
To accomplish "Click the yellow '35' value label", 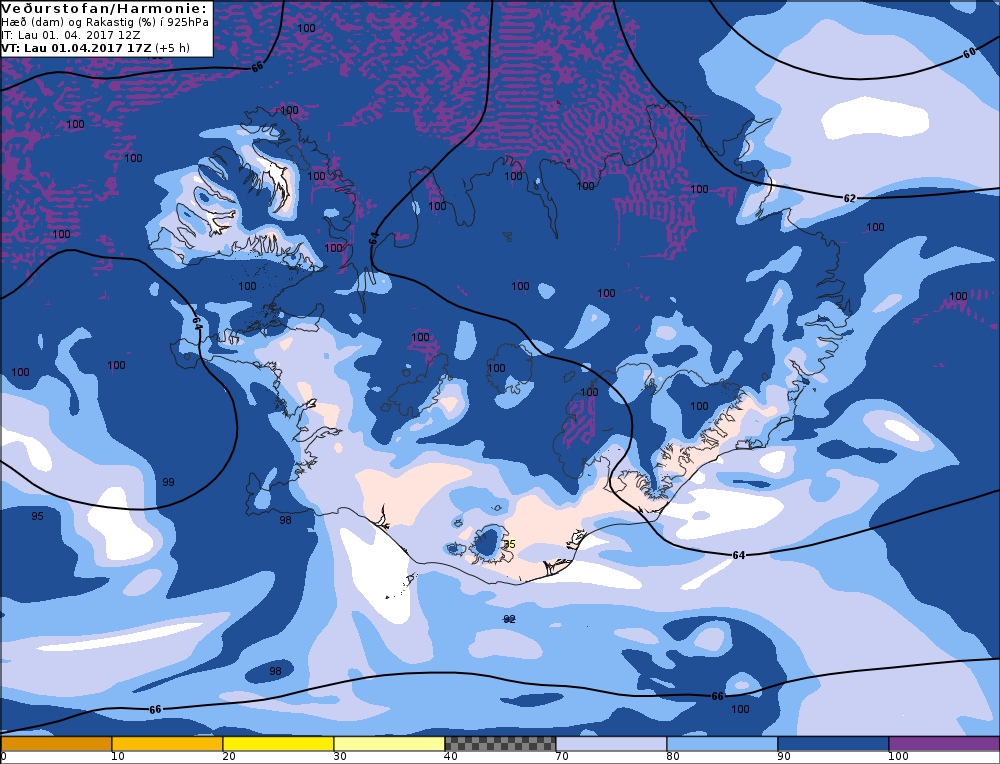I will (x=509, y=544).
